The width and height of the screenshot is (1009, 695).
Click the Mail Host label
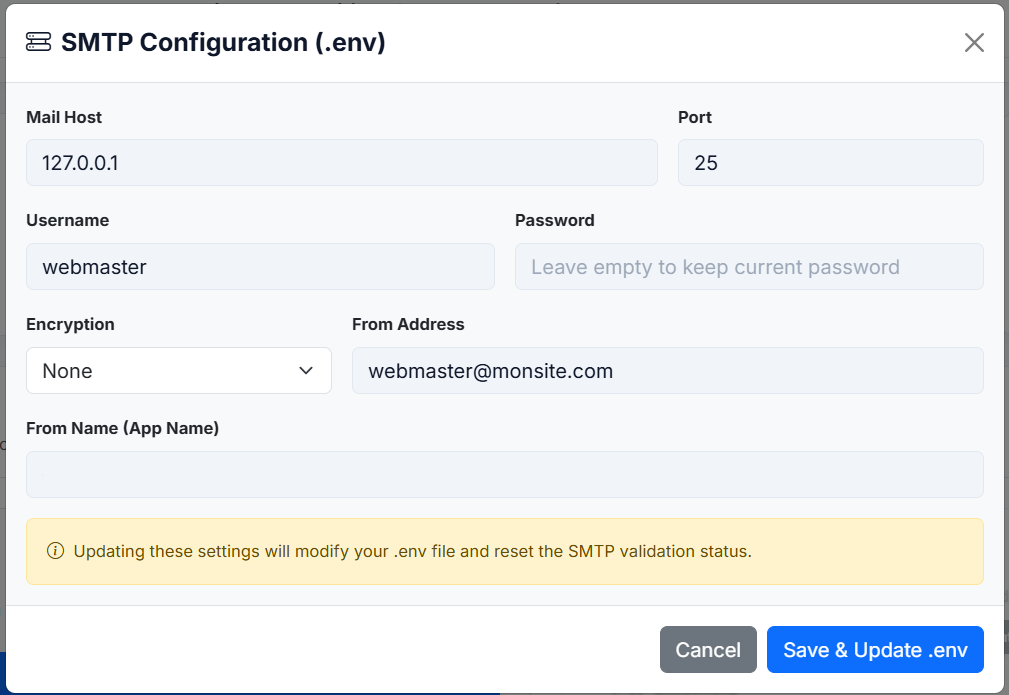tap(63, 117)
